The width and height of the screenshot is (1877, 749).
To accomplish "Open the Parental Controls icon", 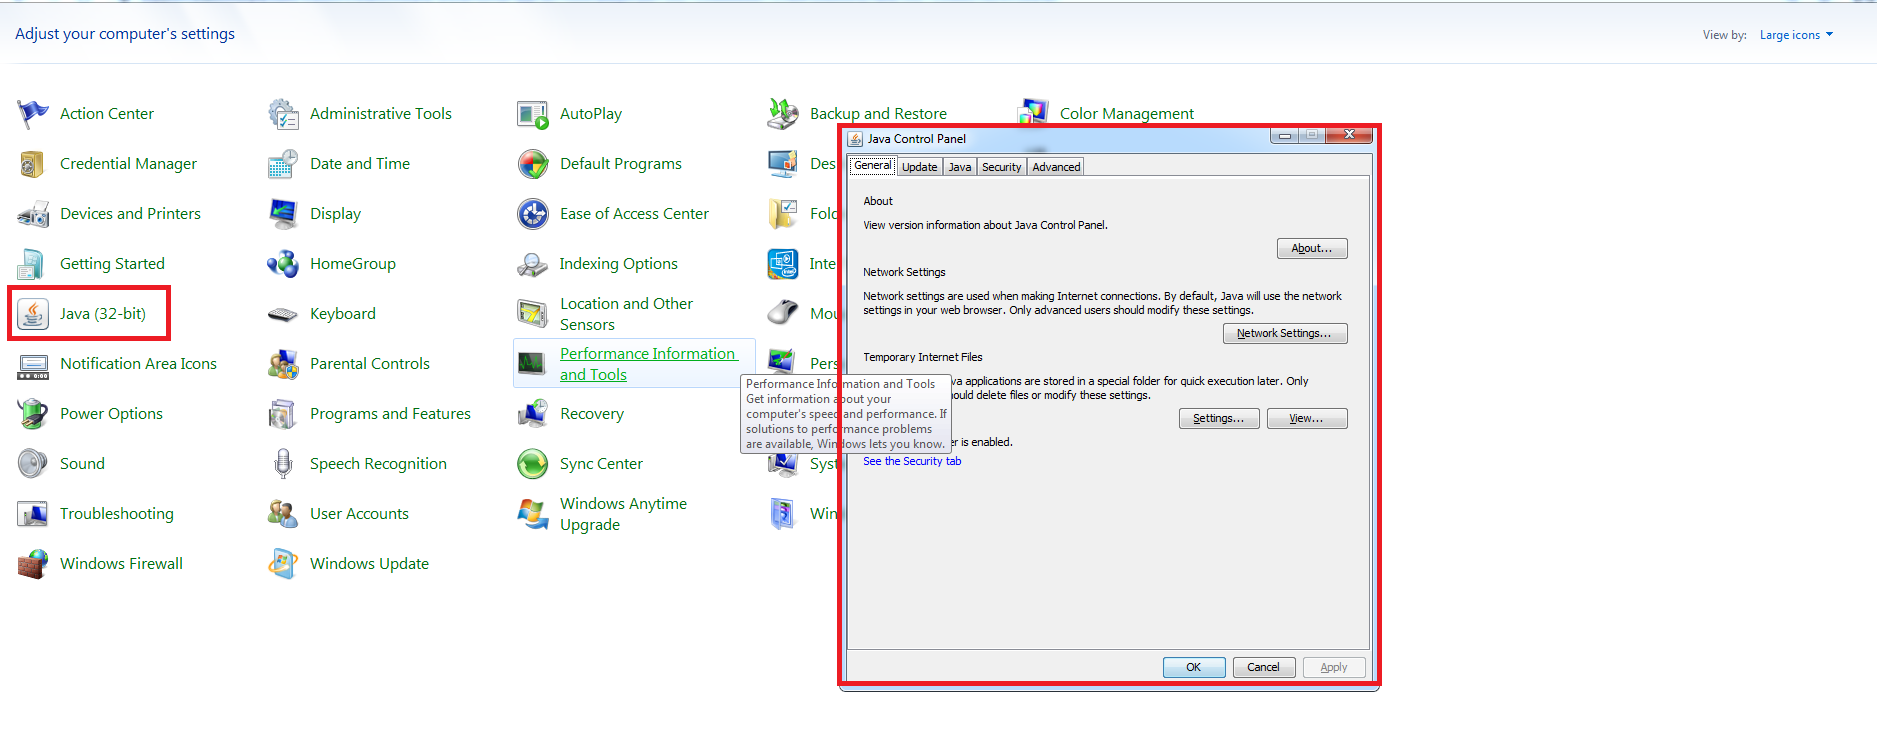I will (x=283, y=364).
